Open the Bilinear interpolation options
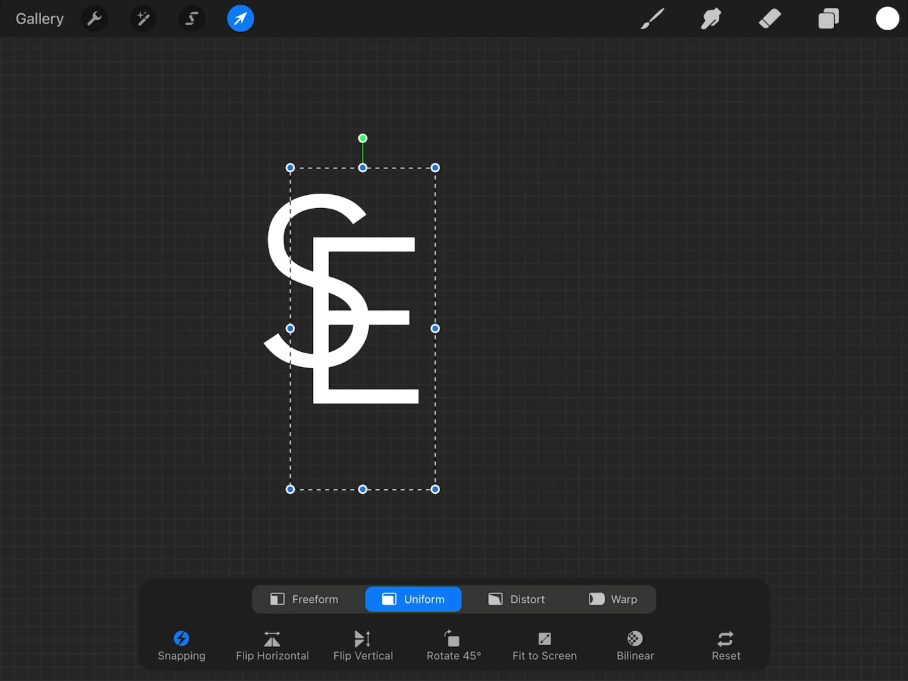 coord(635,646)
